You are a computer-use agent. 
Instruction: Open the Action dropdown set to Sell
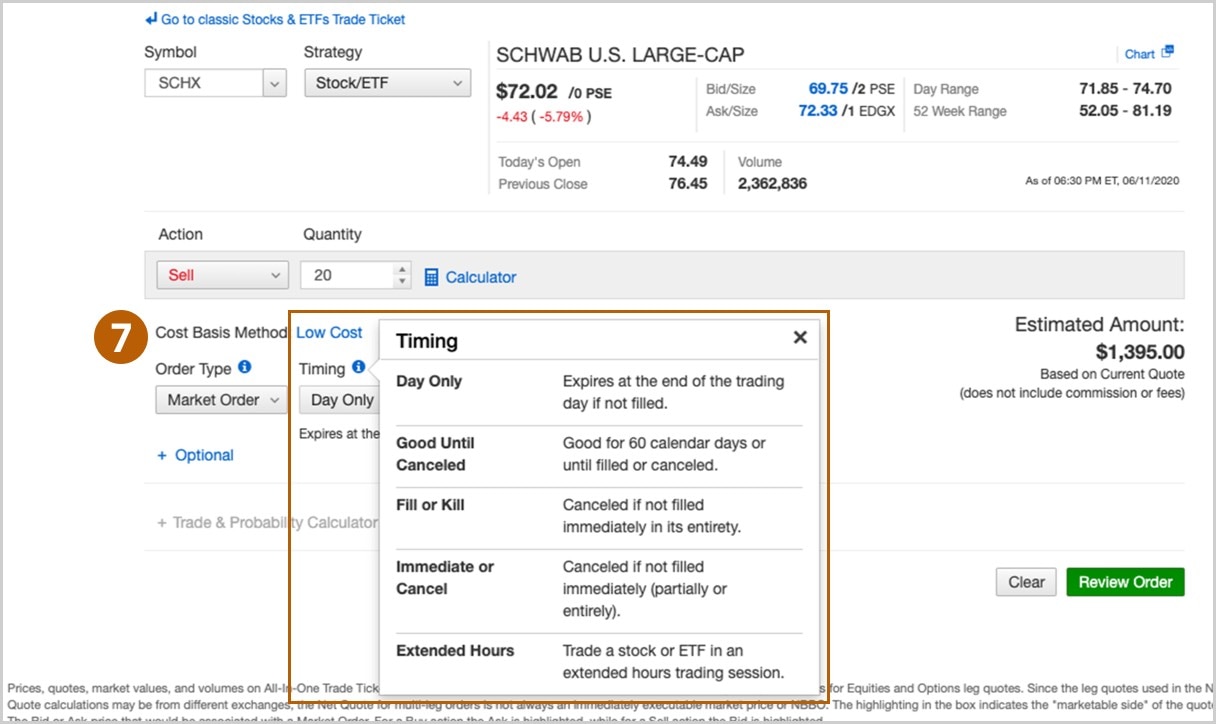[223, 275]
